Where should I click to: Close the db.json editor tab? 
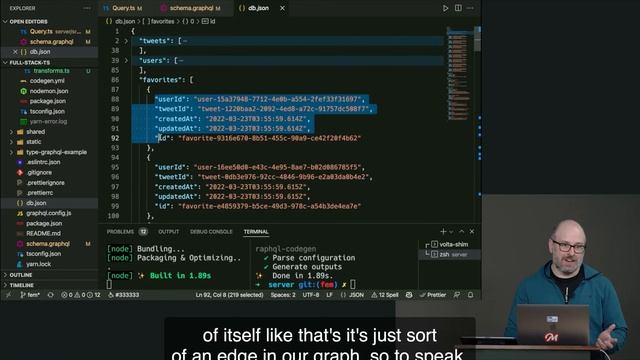(282, 8)
